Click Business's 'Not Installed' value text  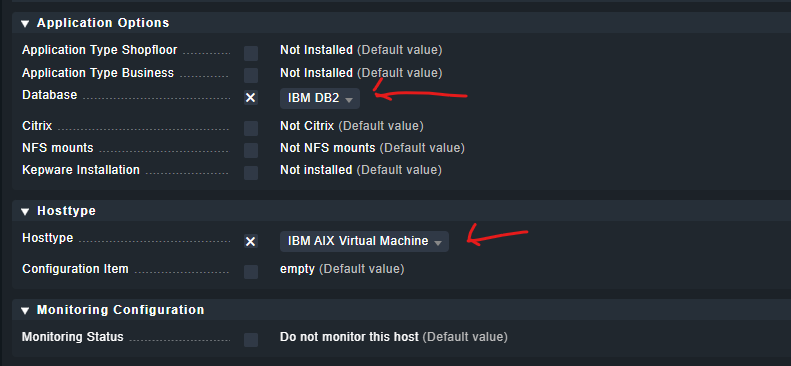coord(316,73)
